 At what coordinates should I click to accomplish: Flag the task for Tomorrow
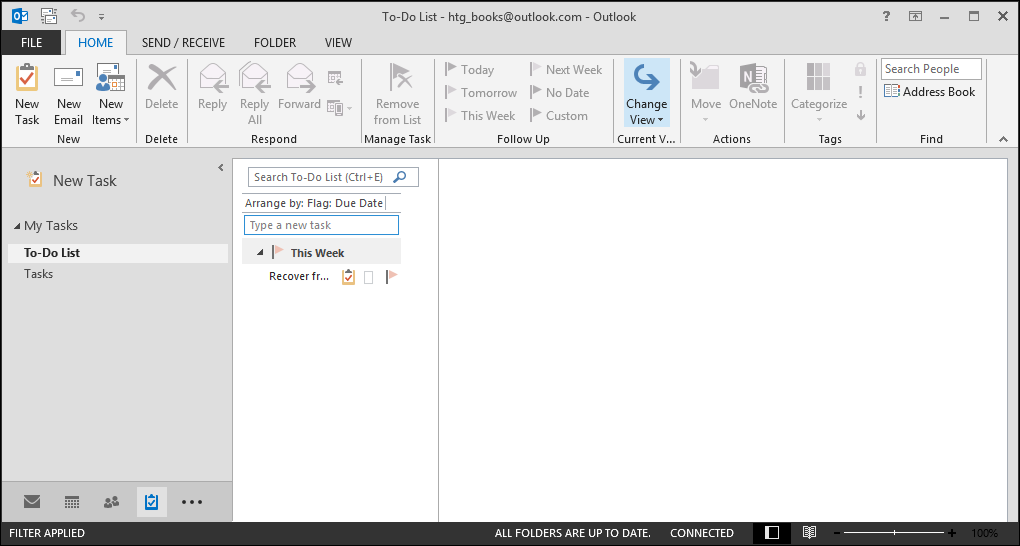pos(481,92)
